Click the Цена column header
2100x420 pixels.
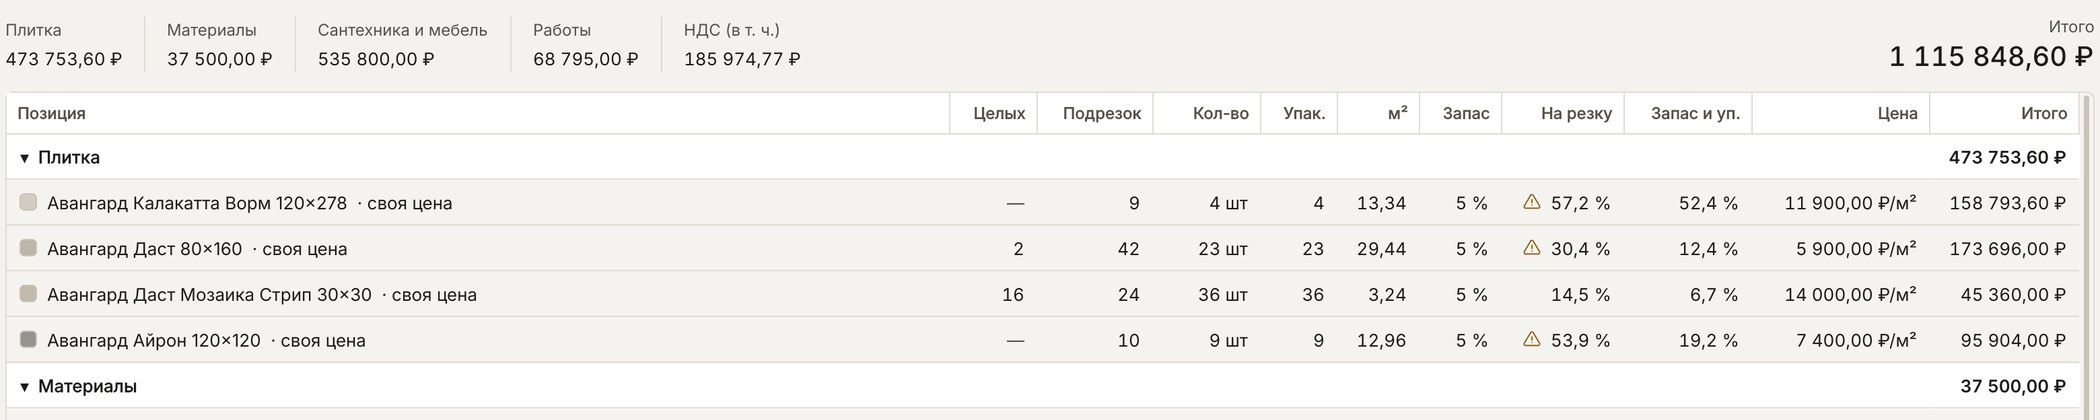tap(1897, 114)
